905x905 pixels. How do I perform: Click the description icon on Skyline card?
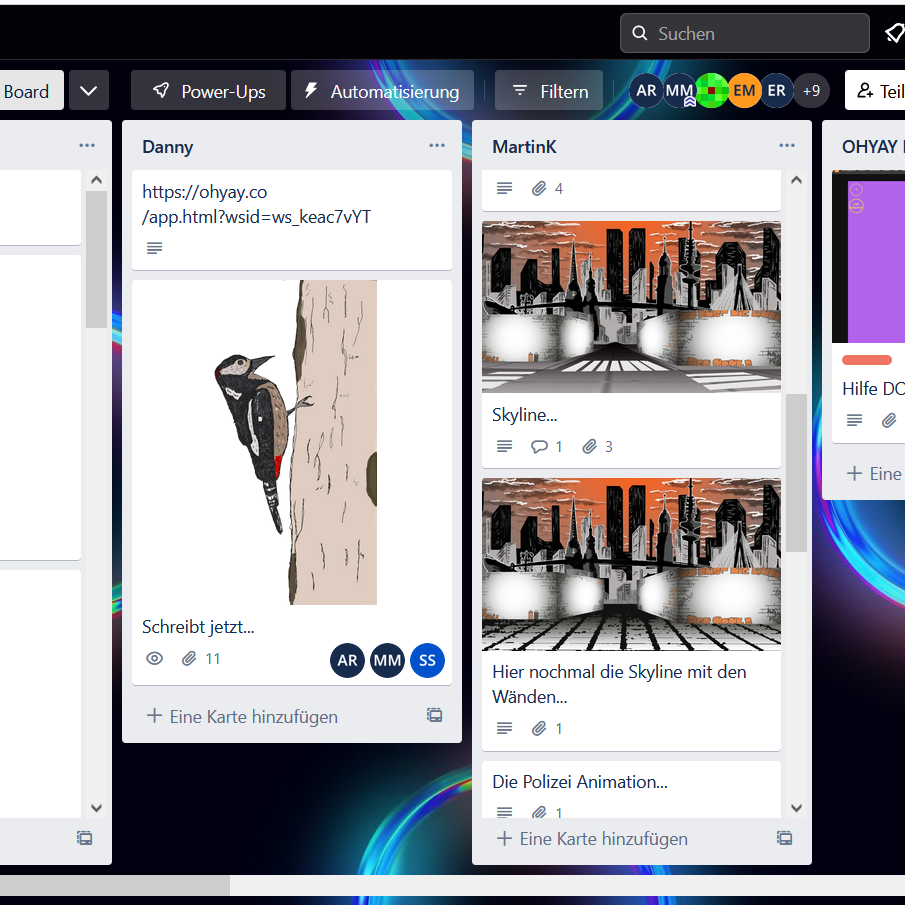point(504,447)
